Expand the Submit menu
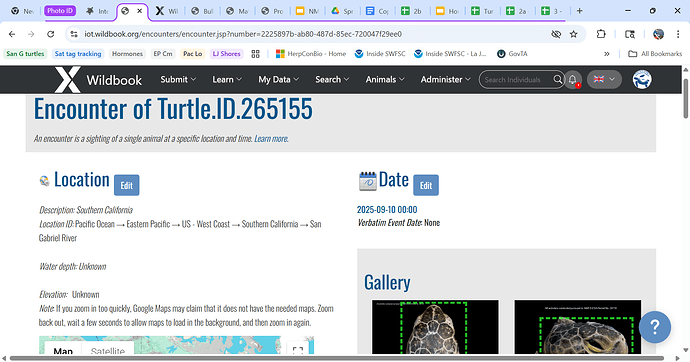690x362 pixels. (x=178, y=80)
